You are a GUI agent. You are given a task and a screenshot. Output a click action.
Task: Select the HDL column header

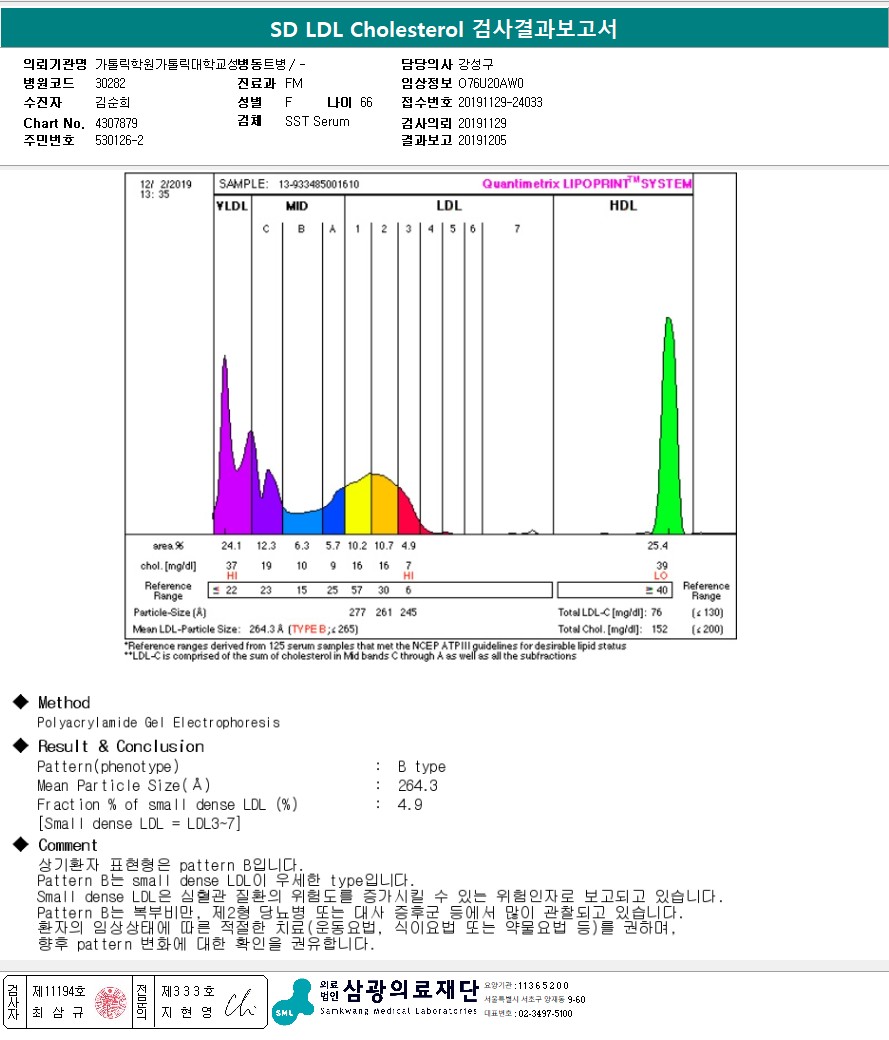click(623, 206)
